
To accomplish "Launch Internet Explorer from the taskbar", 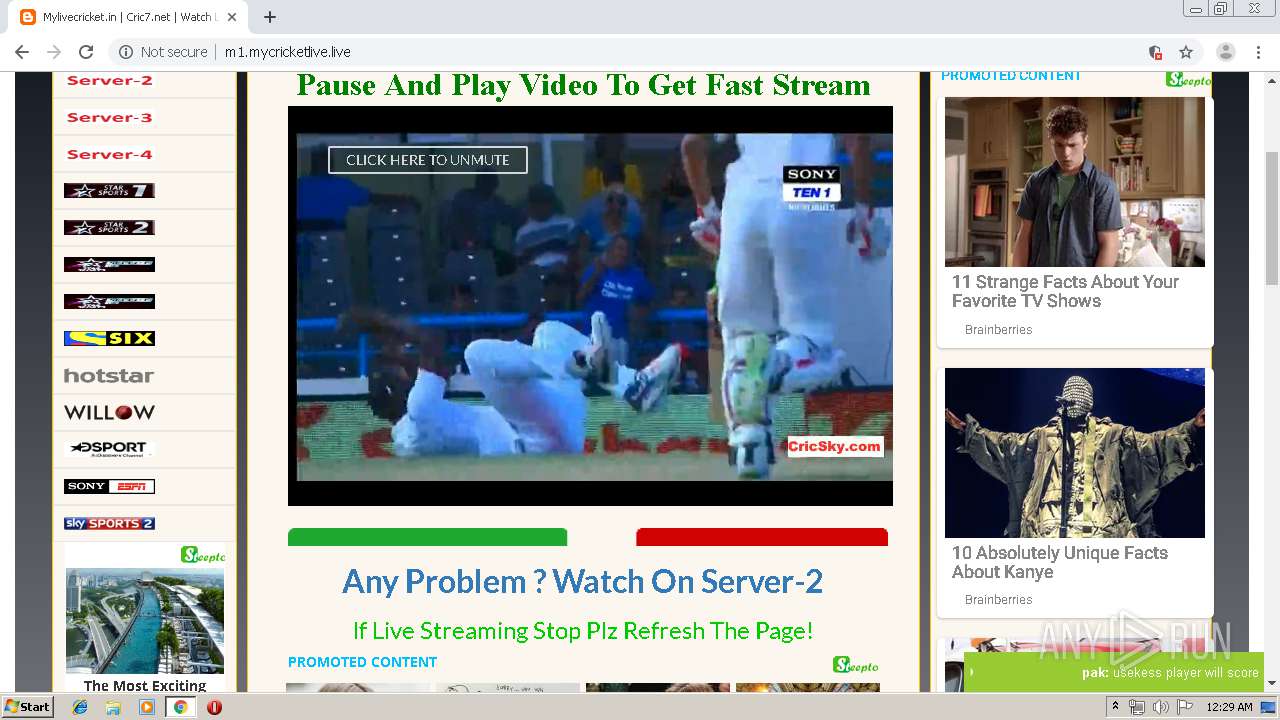I will (80, 707).
